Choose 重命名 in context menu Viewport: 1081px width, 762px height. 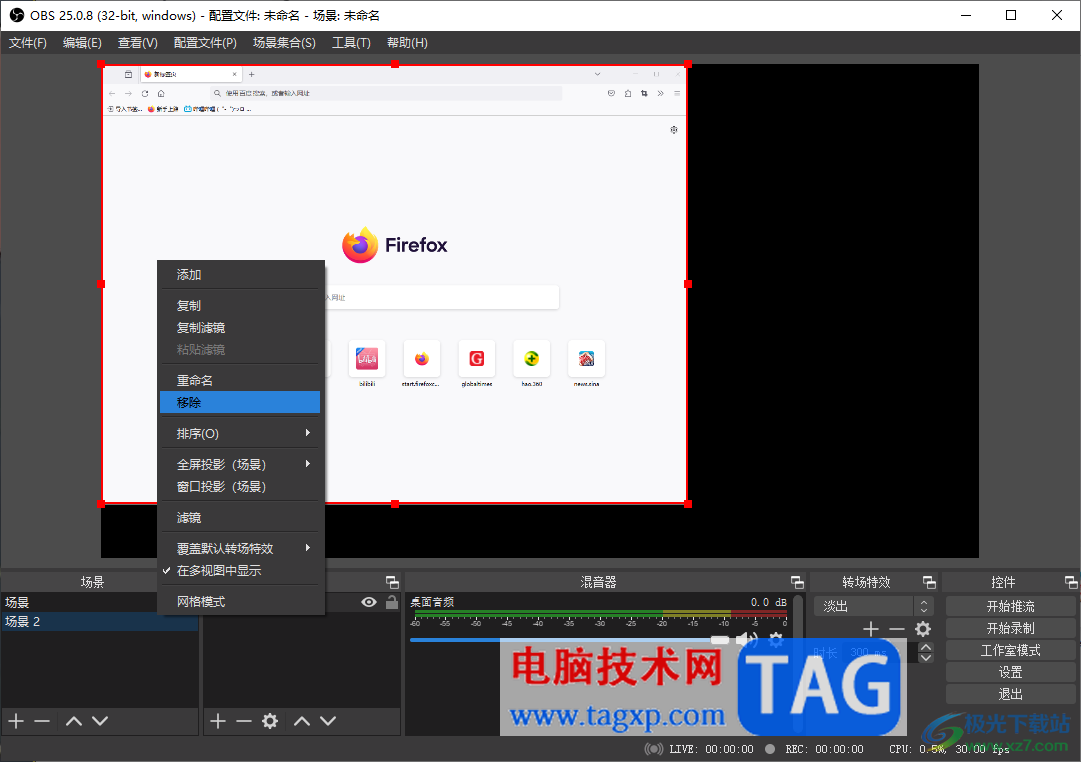point(239,381)
